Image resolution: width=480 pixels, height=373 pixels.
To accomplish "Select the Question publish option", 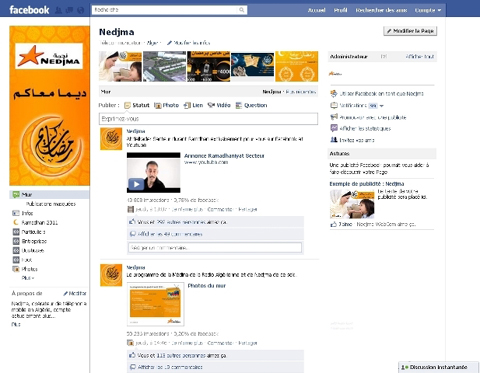I will (x=251, y=105).
